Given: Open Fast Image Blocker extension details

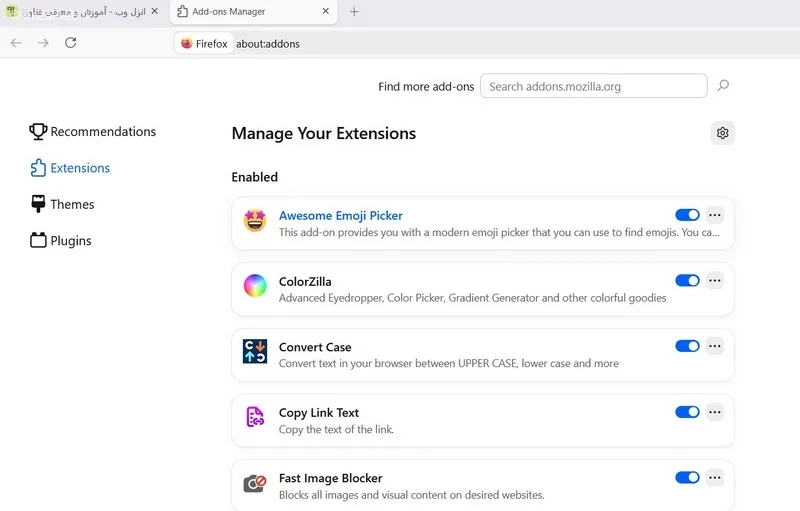Looking at the screenshot, I should tap(330, 478).
